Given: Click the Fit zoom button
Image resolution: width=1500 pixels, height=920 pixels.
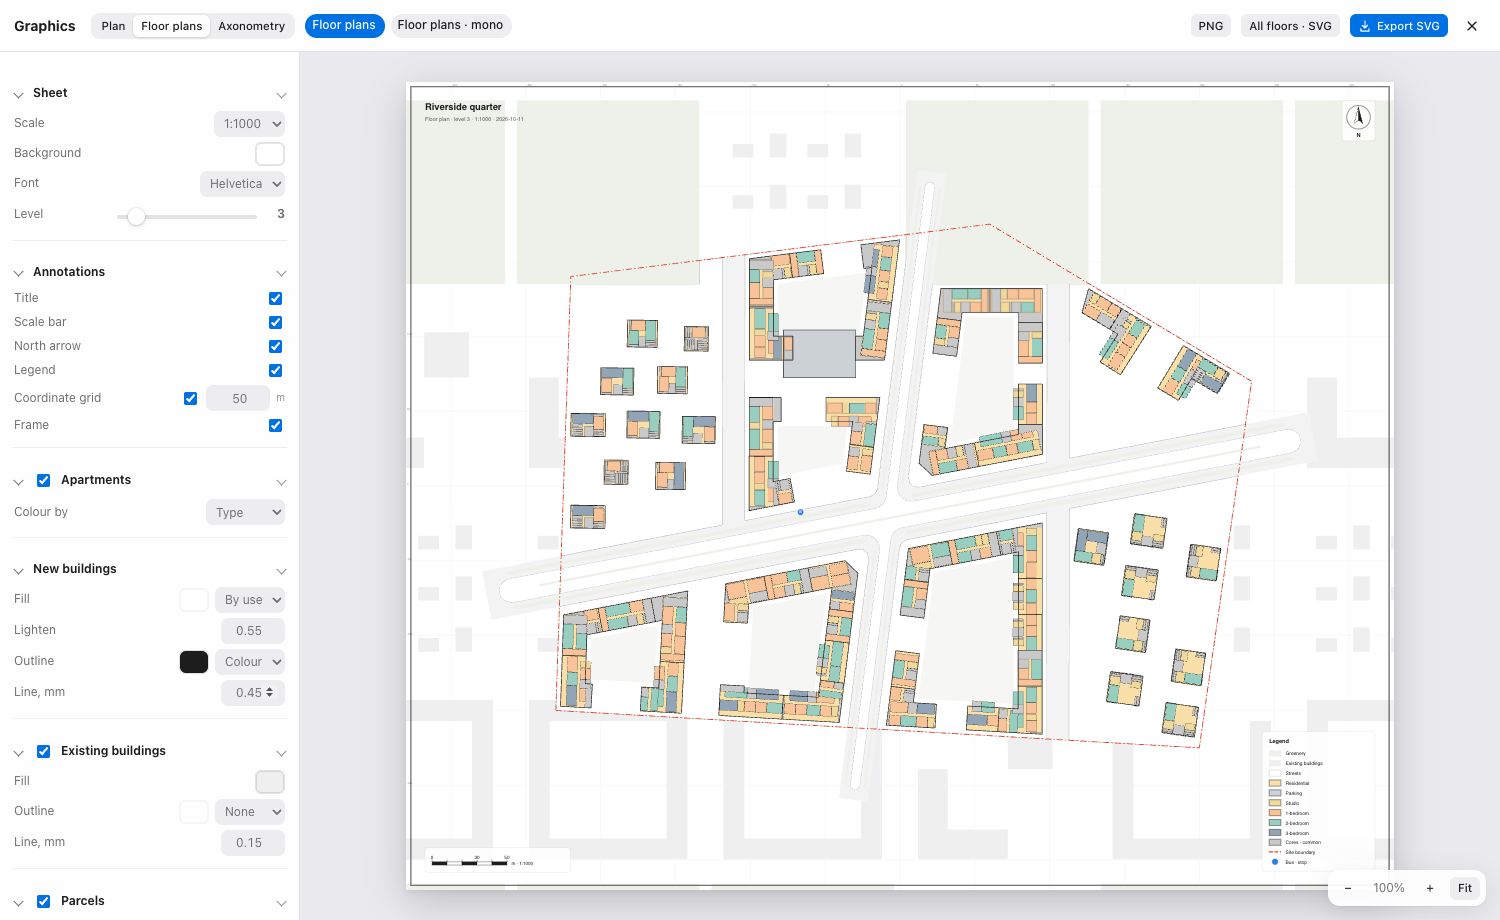Looking at the screenshot, I should (1465, 888).
